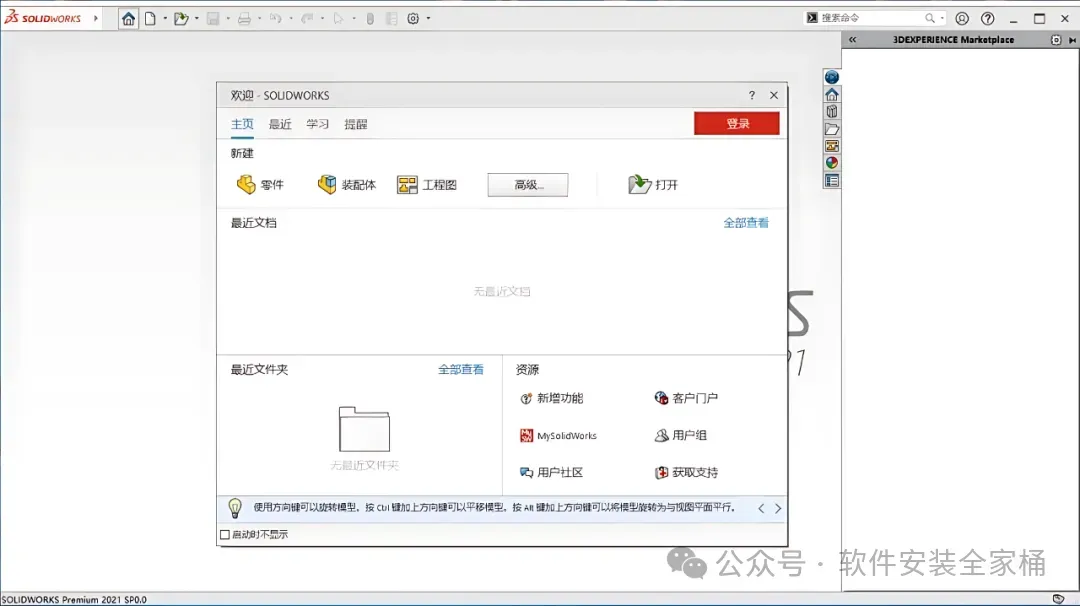
Task: Open the Undo dropdown arrow
Action: pos(291,19)
